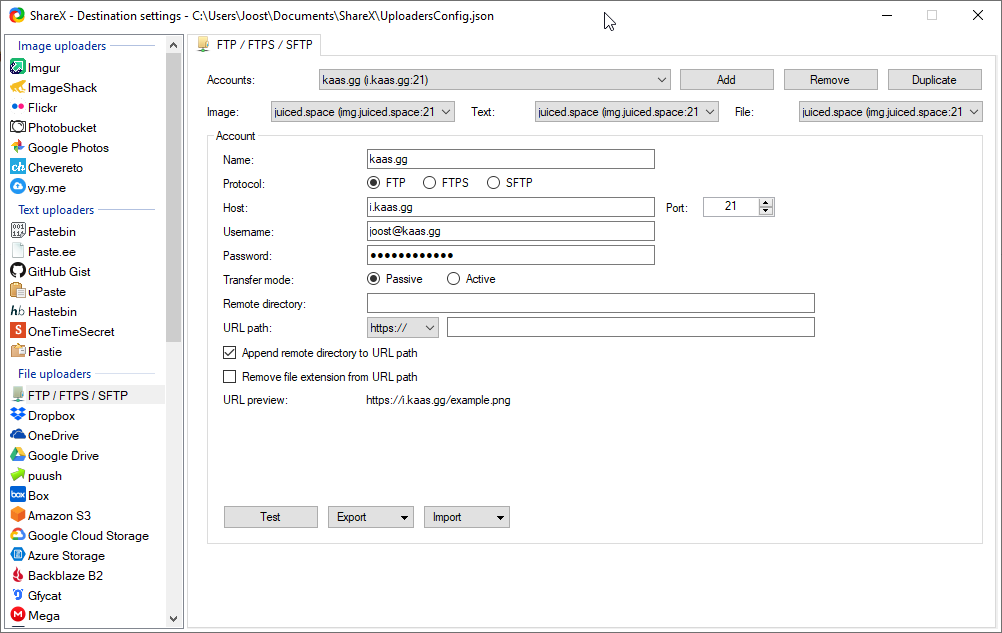Select Pastebin in the text uploaders list
The height and width of the screenshot is (633, 1002).
point(51,232)
